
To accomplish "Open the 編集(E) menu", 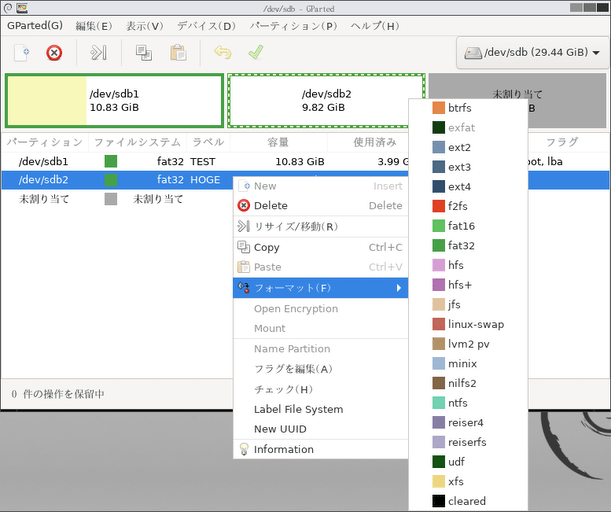I will click(94, 26).
